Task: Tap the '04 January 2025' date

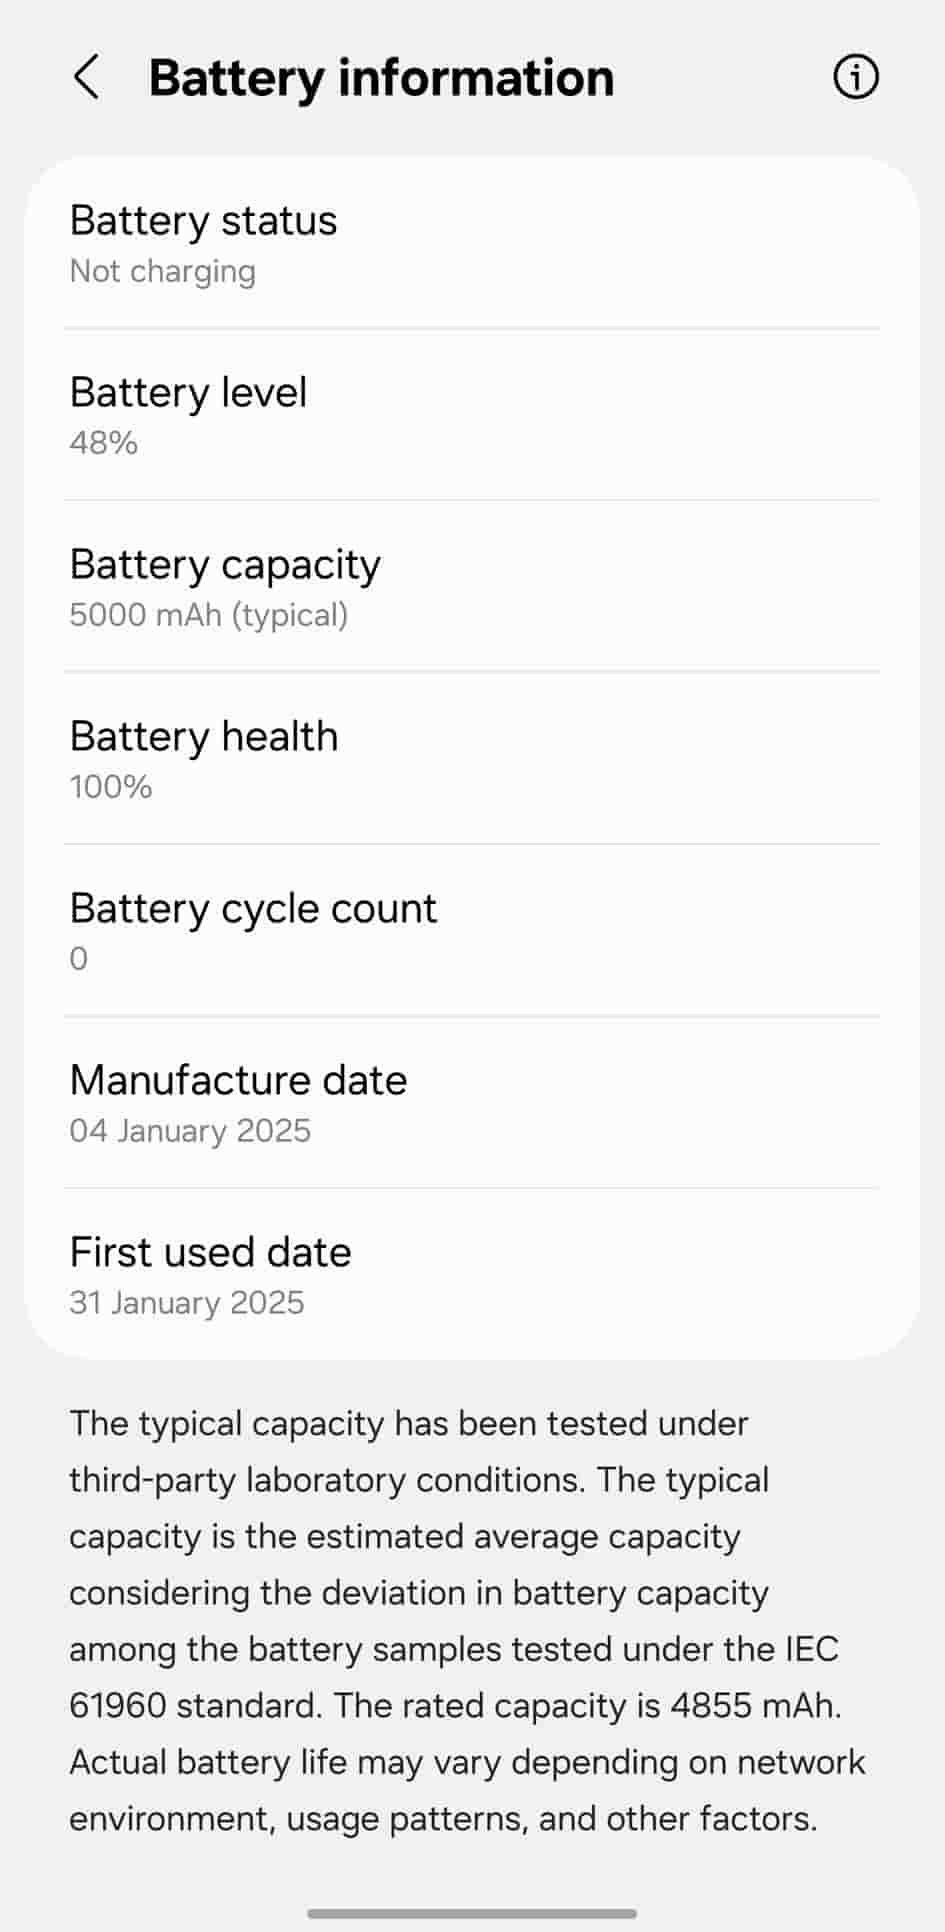Action: tap(190, 1131)
